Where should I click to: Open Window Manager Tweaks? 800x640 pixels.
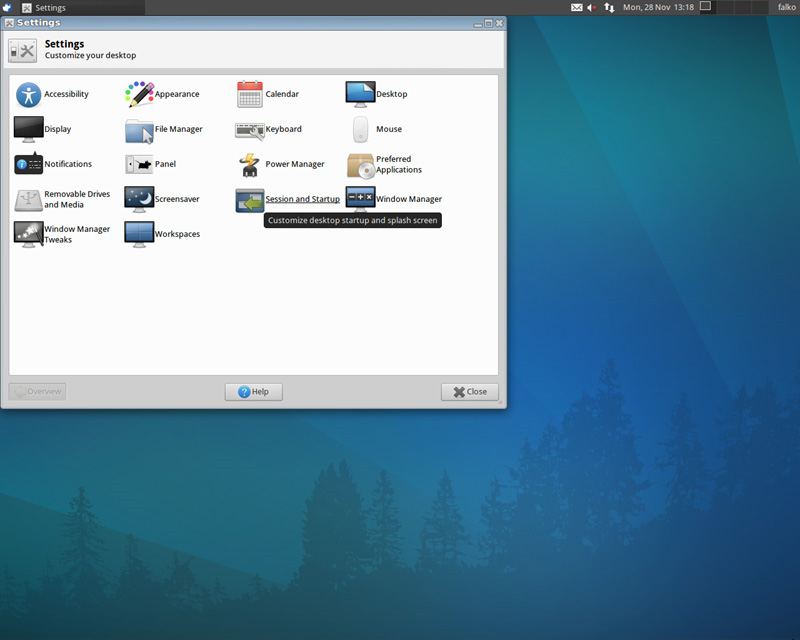[28, 235]
